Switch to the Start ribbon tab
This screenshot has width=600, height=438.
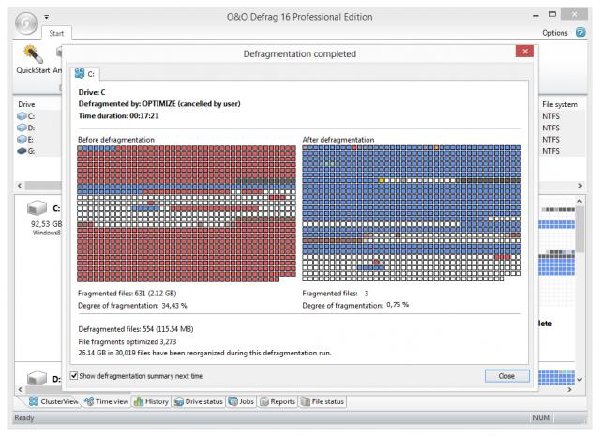[56, 33]
